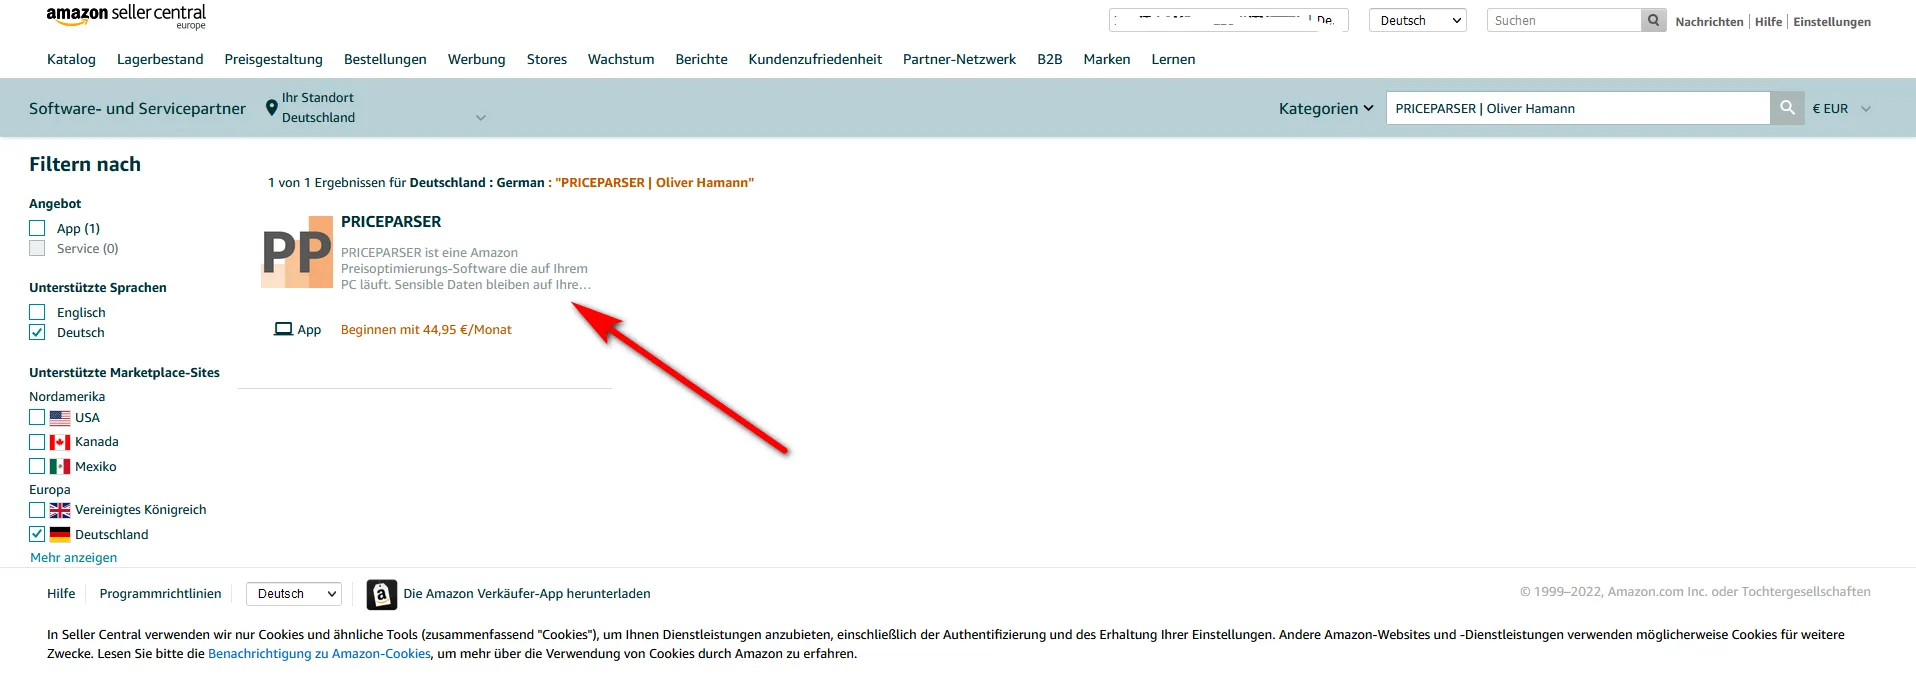Open the Preisgestaltung menu

pos(273,59)
